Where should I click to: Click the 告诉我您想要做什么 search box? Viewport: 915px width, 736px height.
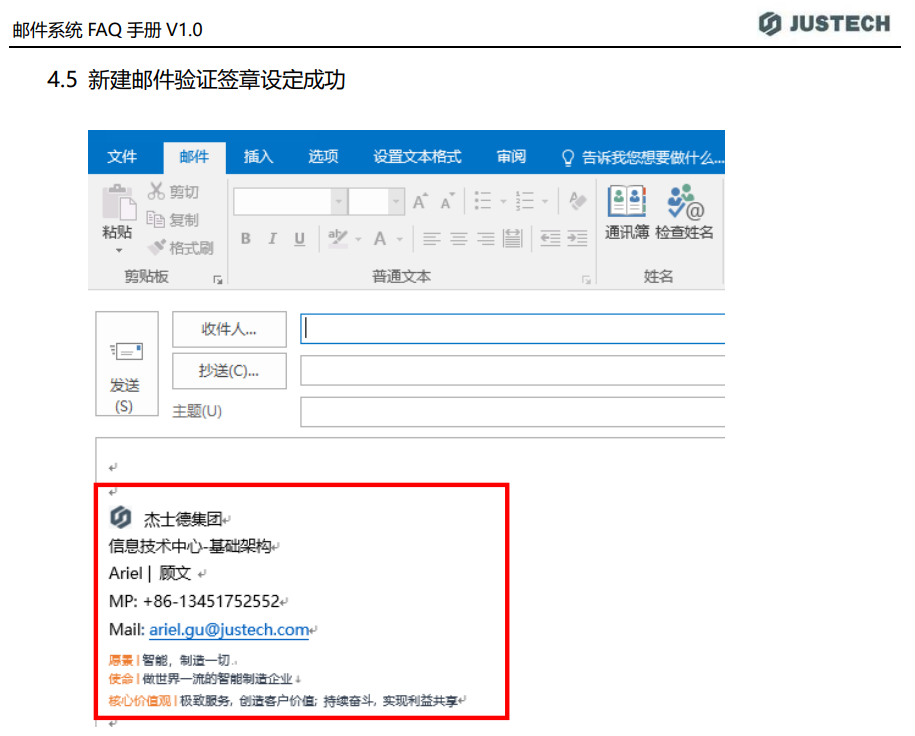click(x=642, y=158)
